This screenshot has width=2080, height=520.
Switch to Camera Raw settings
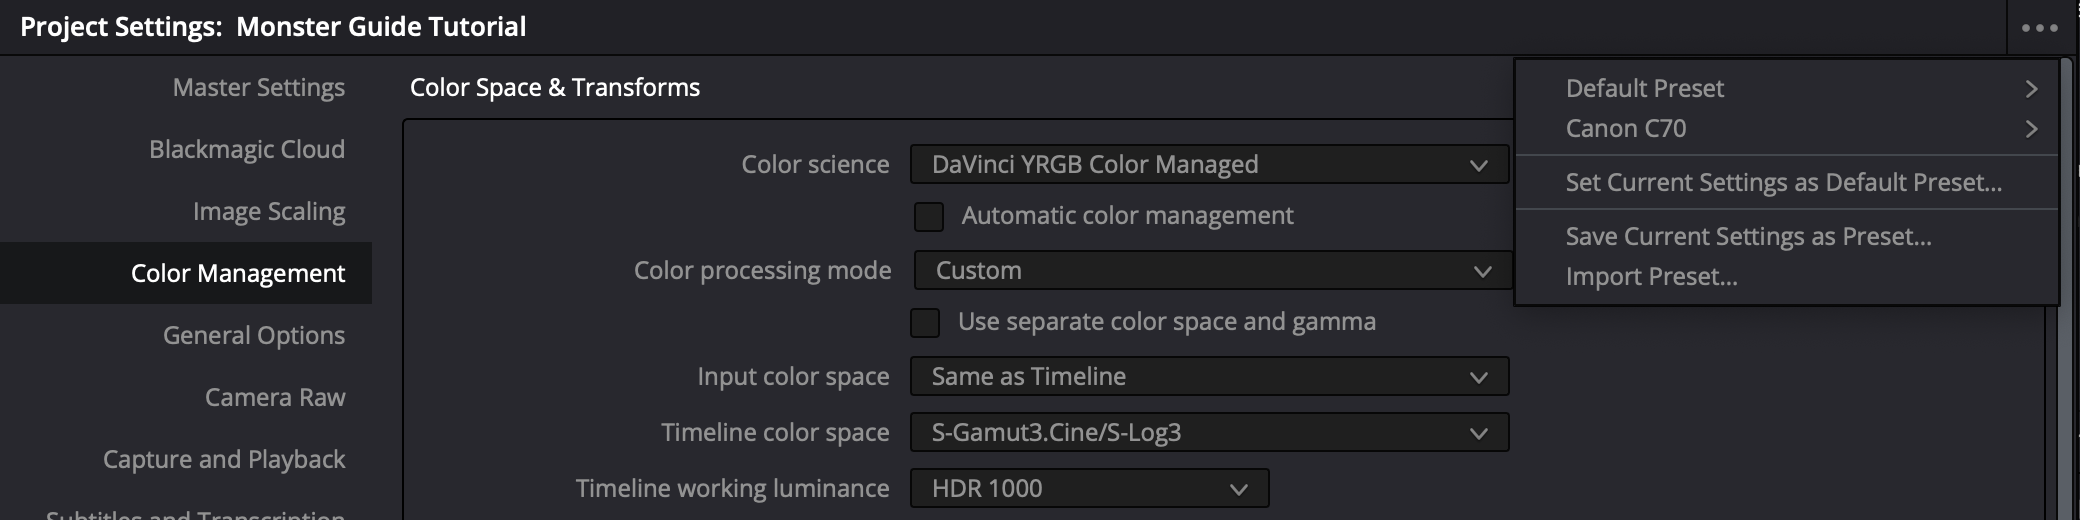274,398
